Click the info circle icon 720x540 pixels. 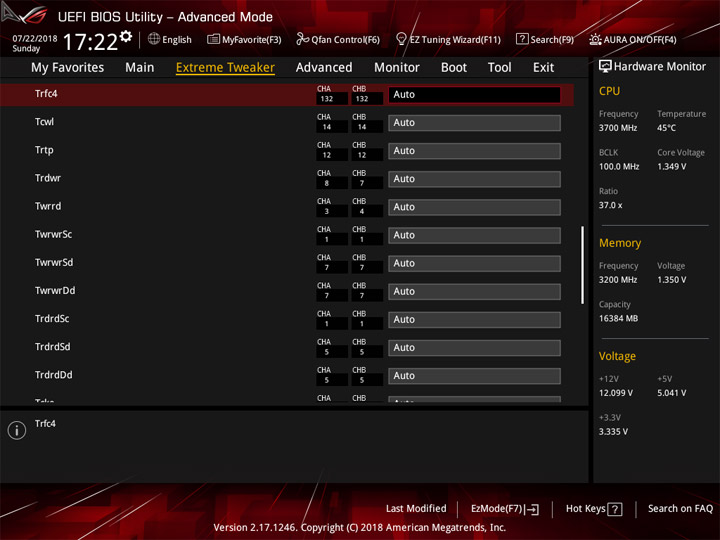pos(17,430)
